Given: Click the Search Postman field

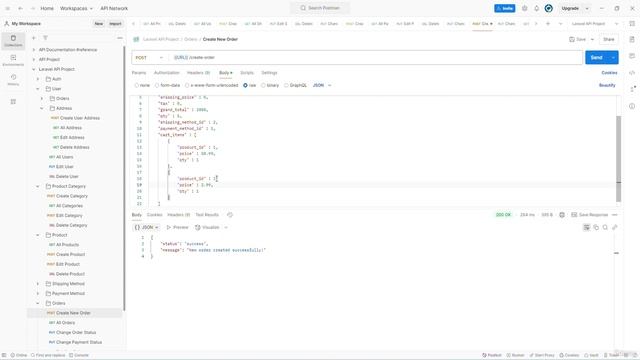Looking at the screenshot, I should click(320, 8).
